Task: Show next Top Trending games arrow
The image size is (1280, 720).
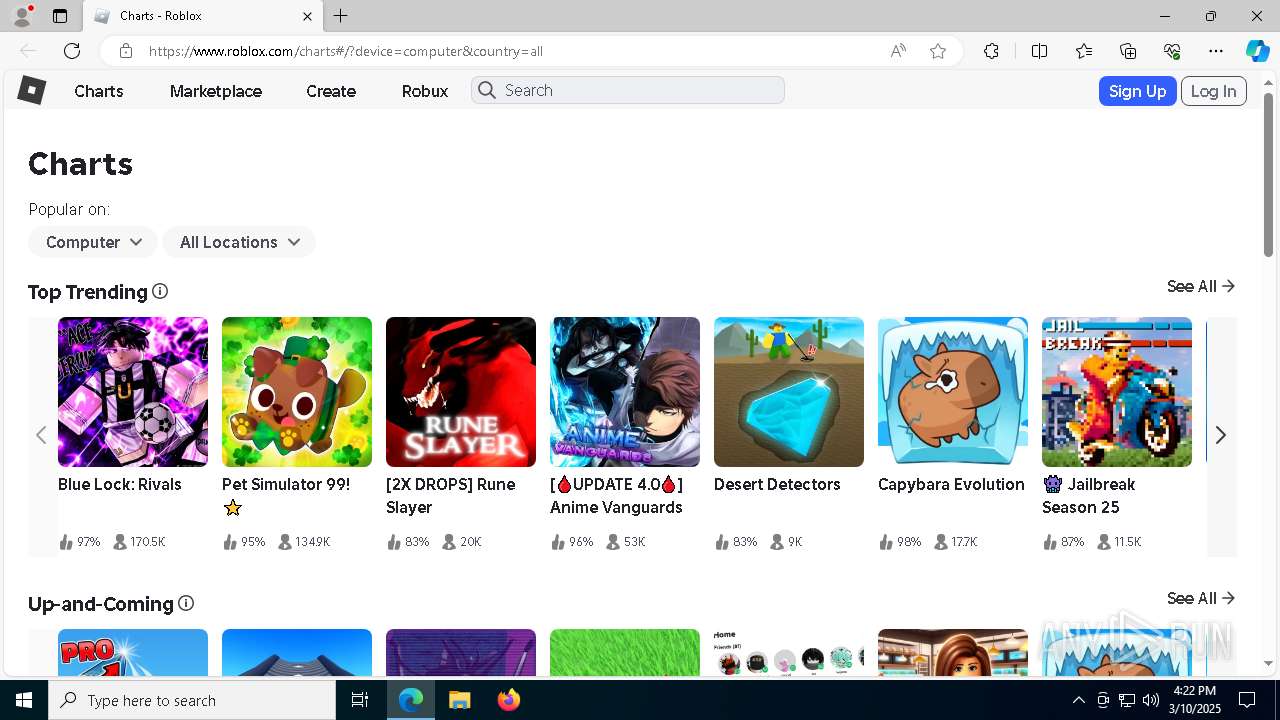Action: [1220, 435]
